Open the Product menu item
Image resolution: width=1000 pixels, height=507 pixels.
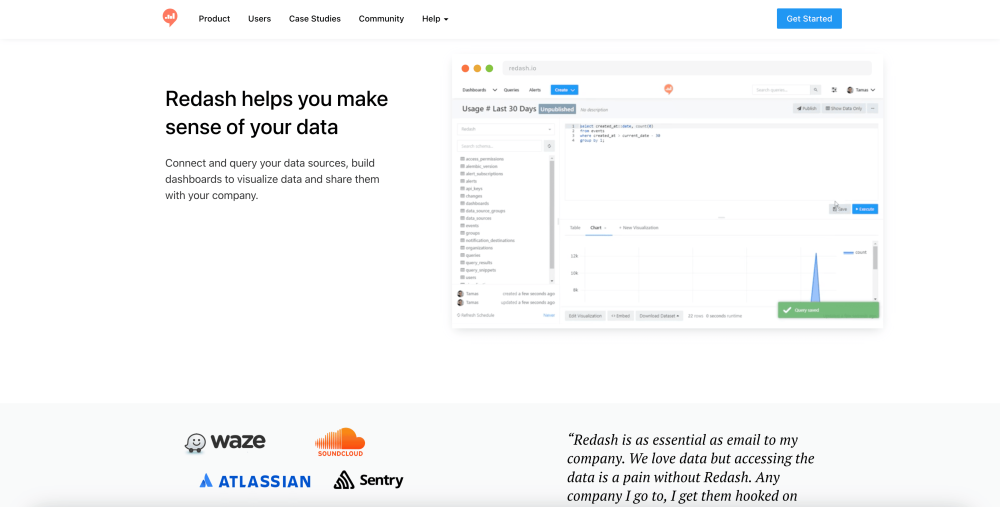coord(214,19)
